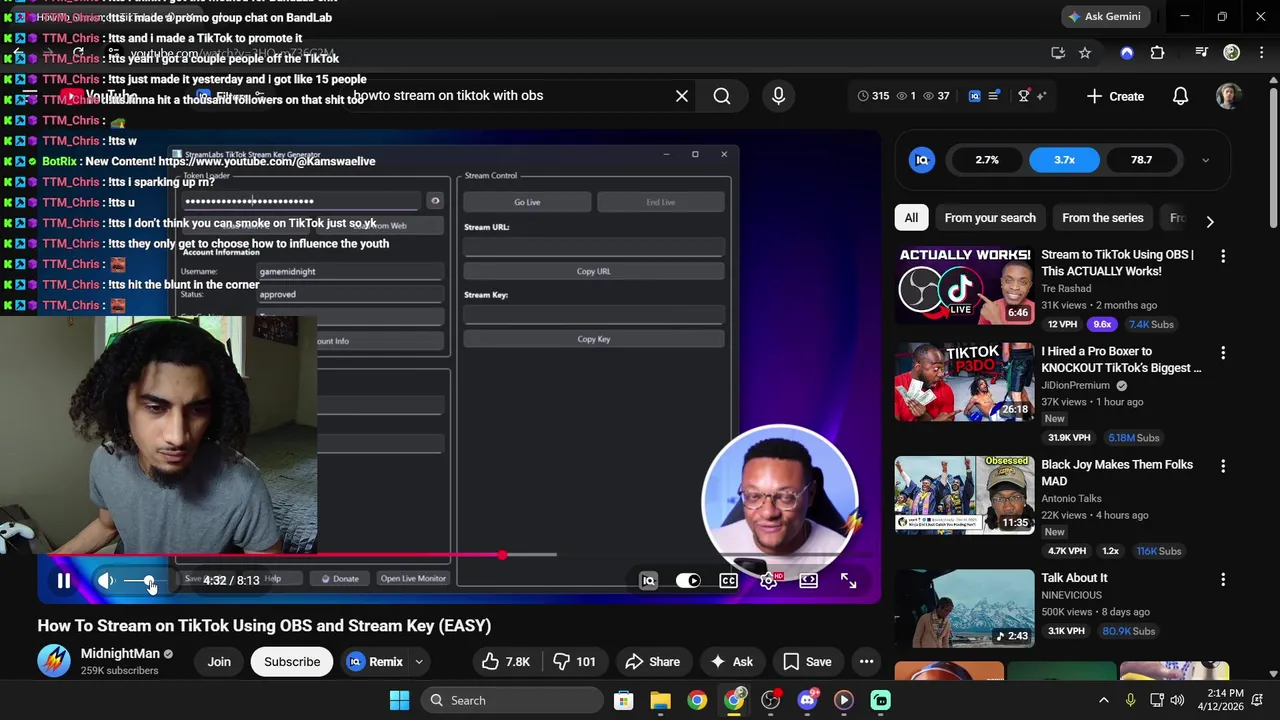Bookmark this page with the star

[1085, 53]
